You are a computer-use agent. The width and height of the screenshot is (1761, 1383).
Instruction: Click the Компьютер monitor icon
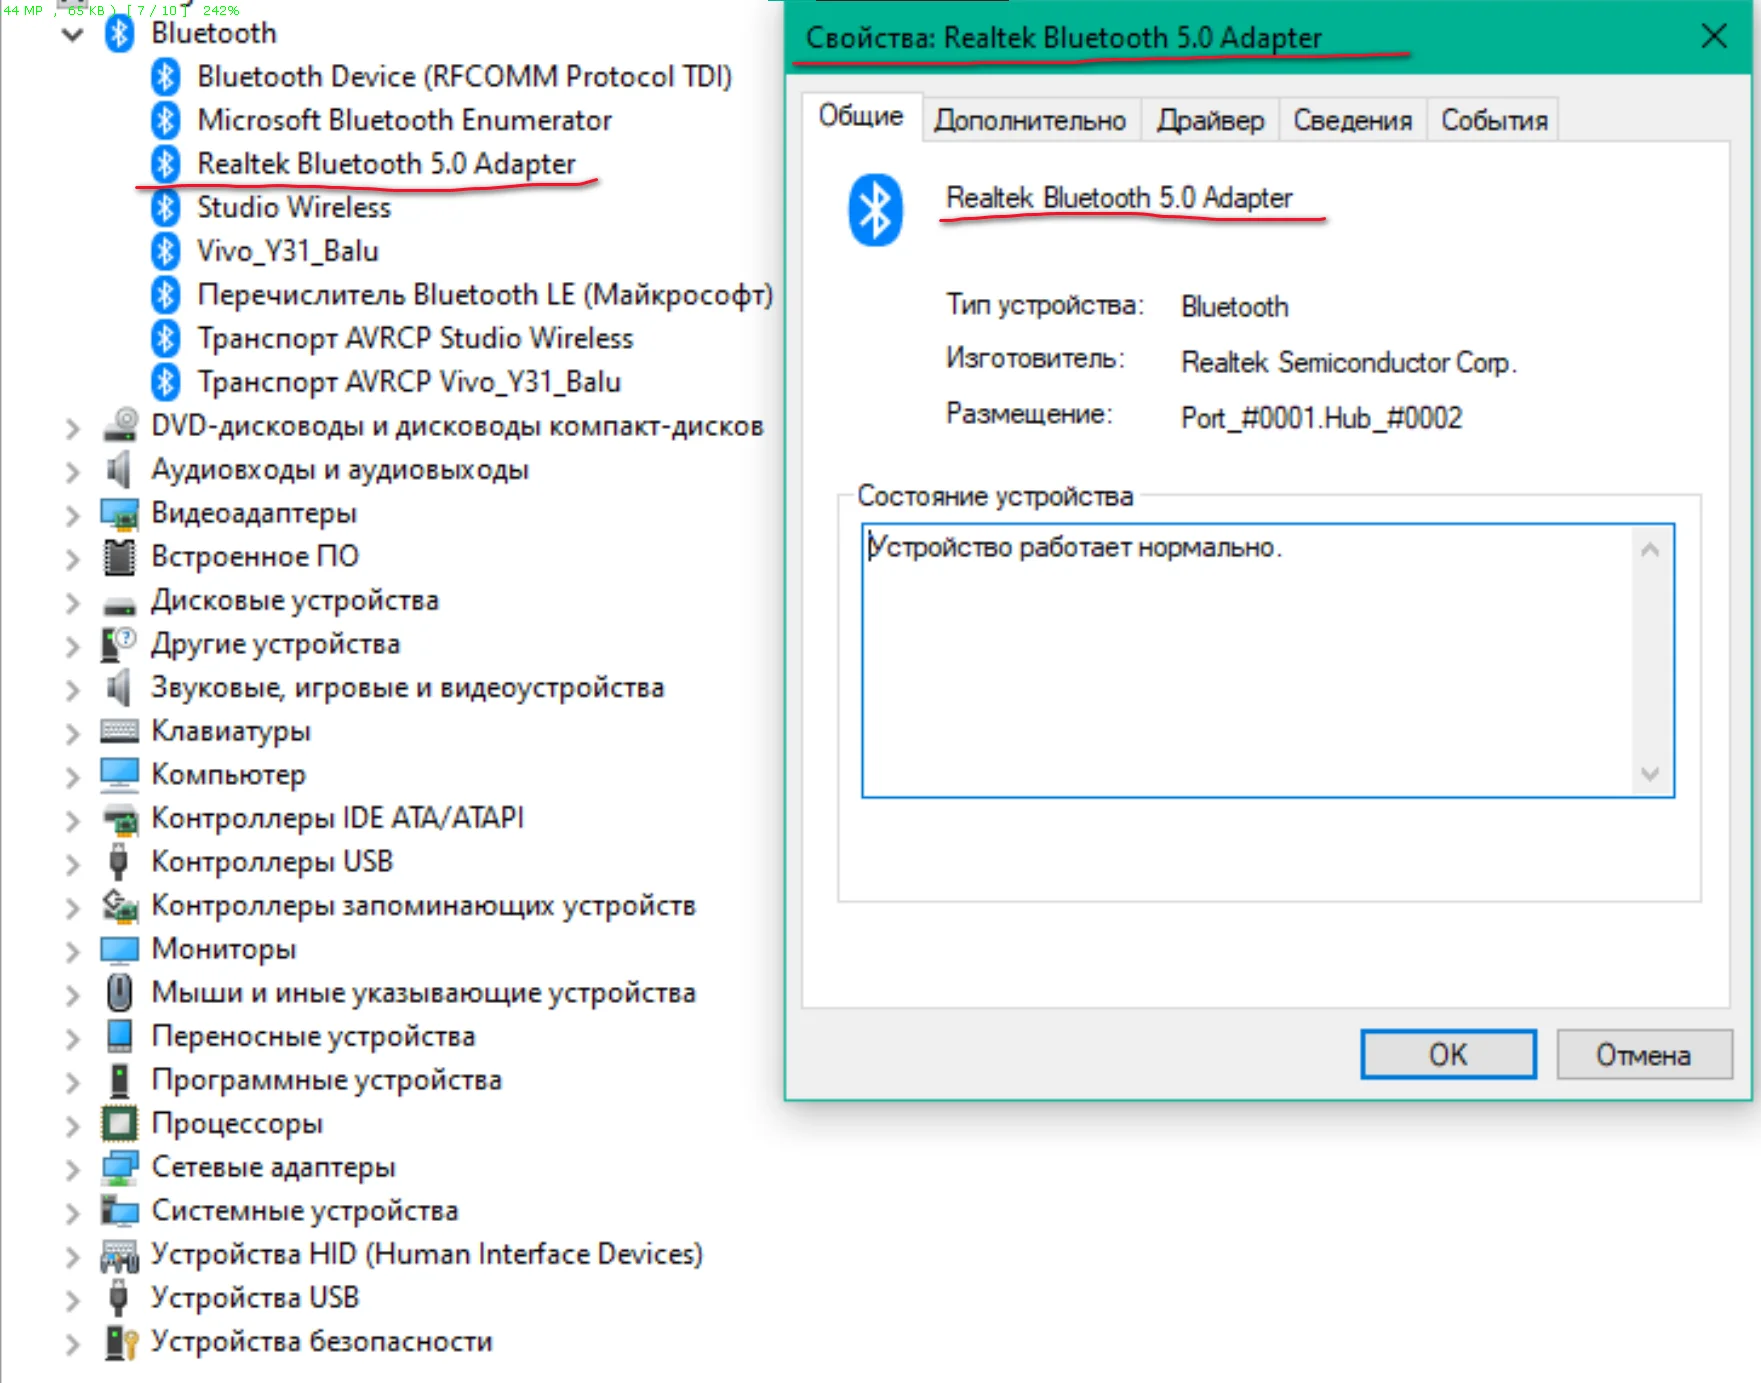120,774
